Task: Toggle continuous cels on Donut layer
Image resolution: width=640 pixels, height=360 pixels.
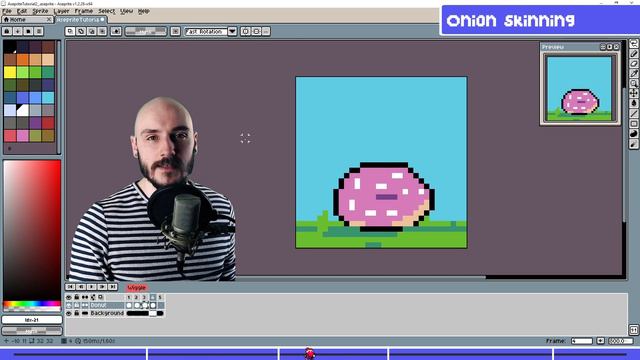Action: tap(85, 305)
